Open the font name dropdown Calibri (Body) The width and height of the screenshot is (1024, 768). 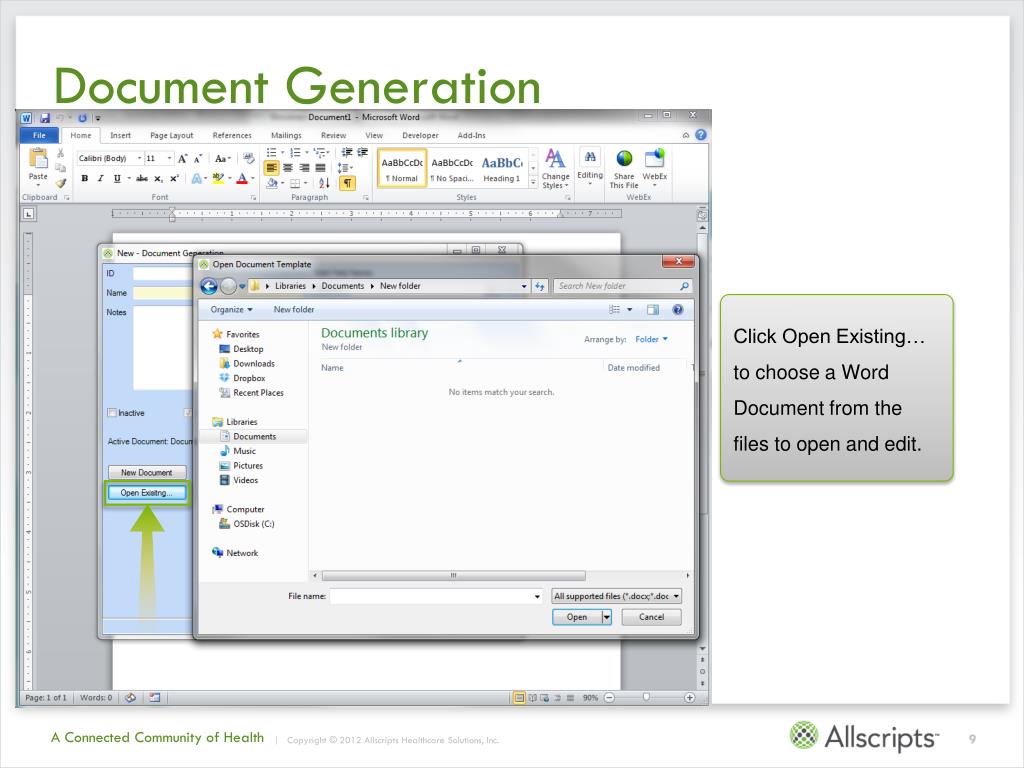click(x=139, y=158)
